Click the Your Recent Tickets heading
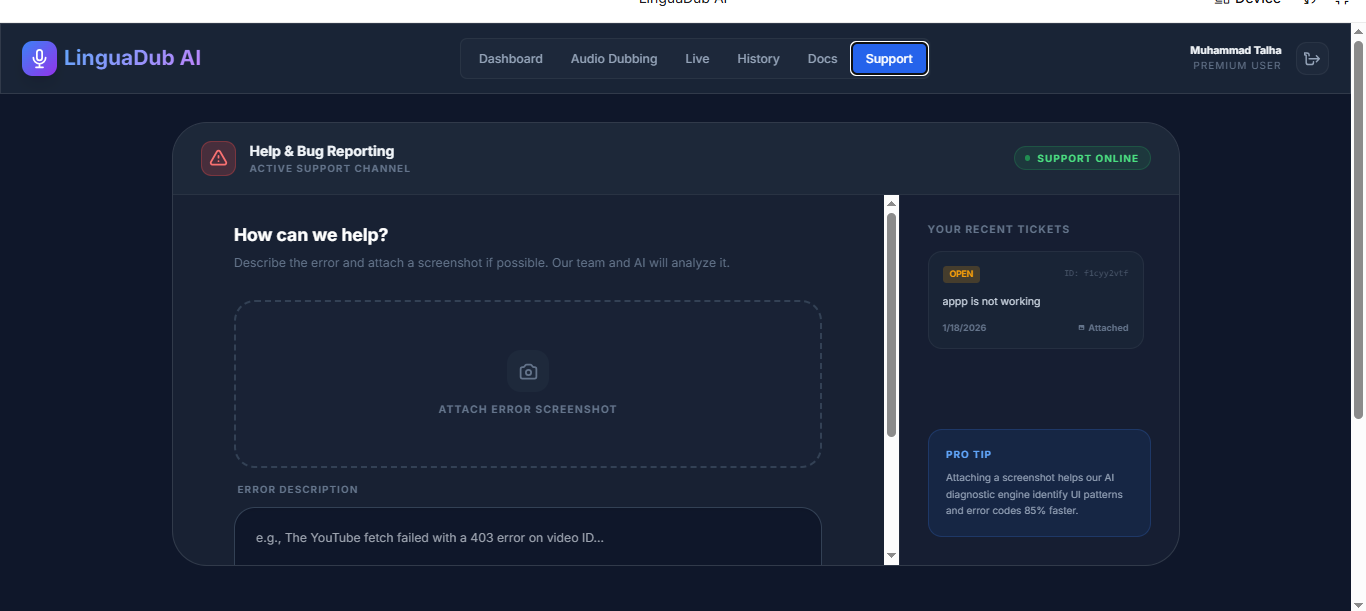The height and width of the screenshot is (611, 1366). click(999, 229)
